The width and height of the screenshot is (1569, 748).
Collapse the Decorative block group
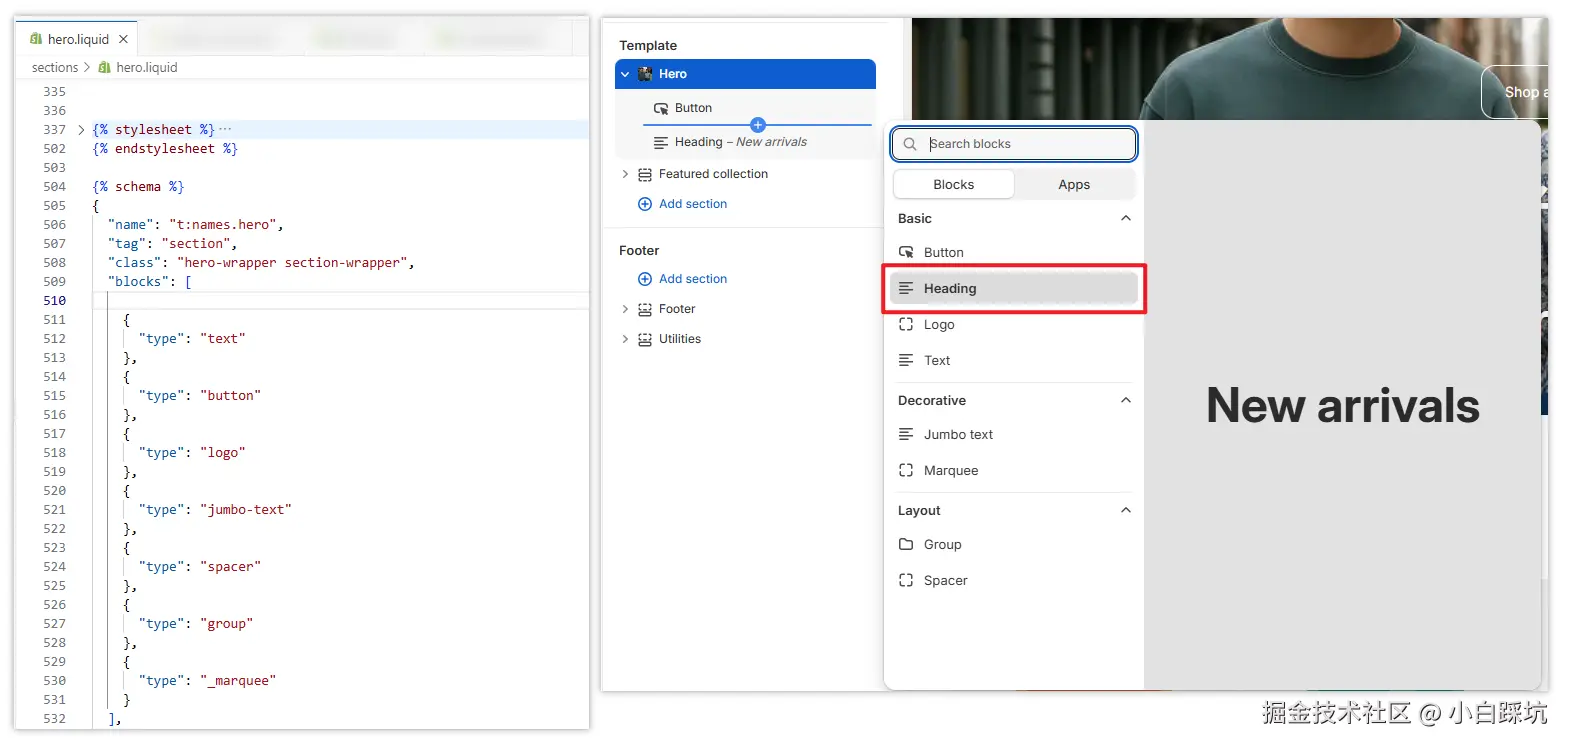tap(1126, 400)
